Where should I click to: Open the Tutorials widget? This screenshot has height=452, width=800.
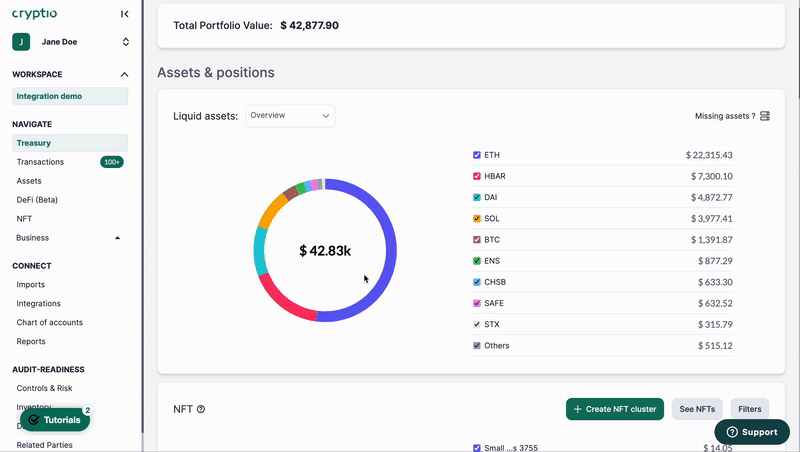(x=55, y=420)
